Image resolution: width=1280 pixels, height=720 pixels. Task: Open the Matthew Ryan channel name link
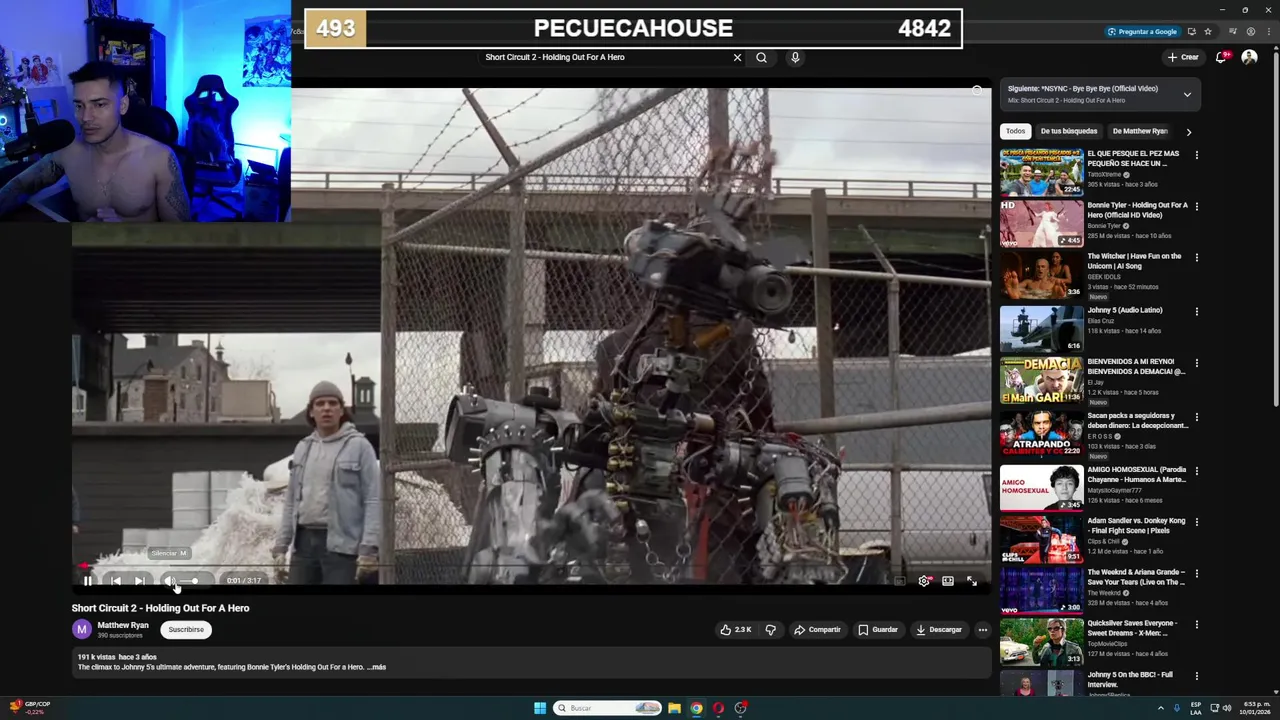click(x=123, y=625)
